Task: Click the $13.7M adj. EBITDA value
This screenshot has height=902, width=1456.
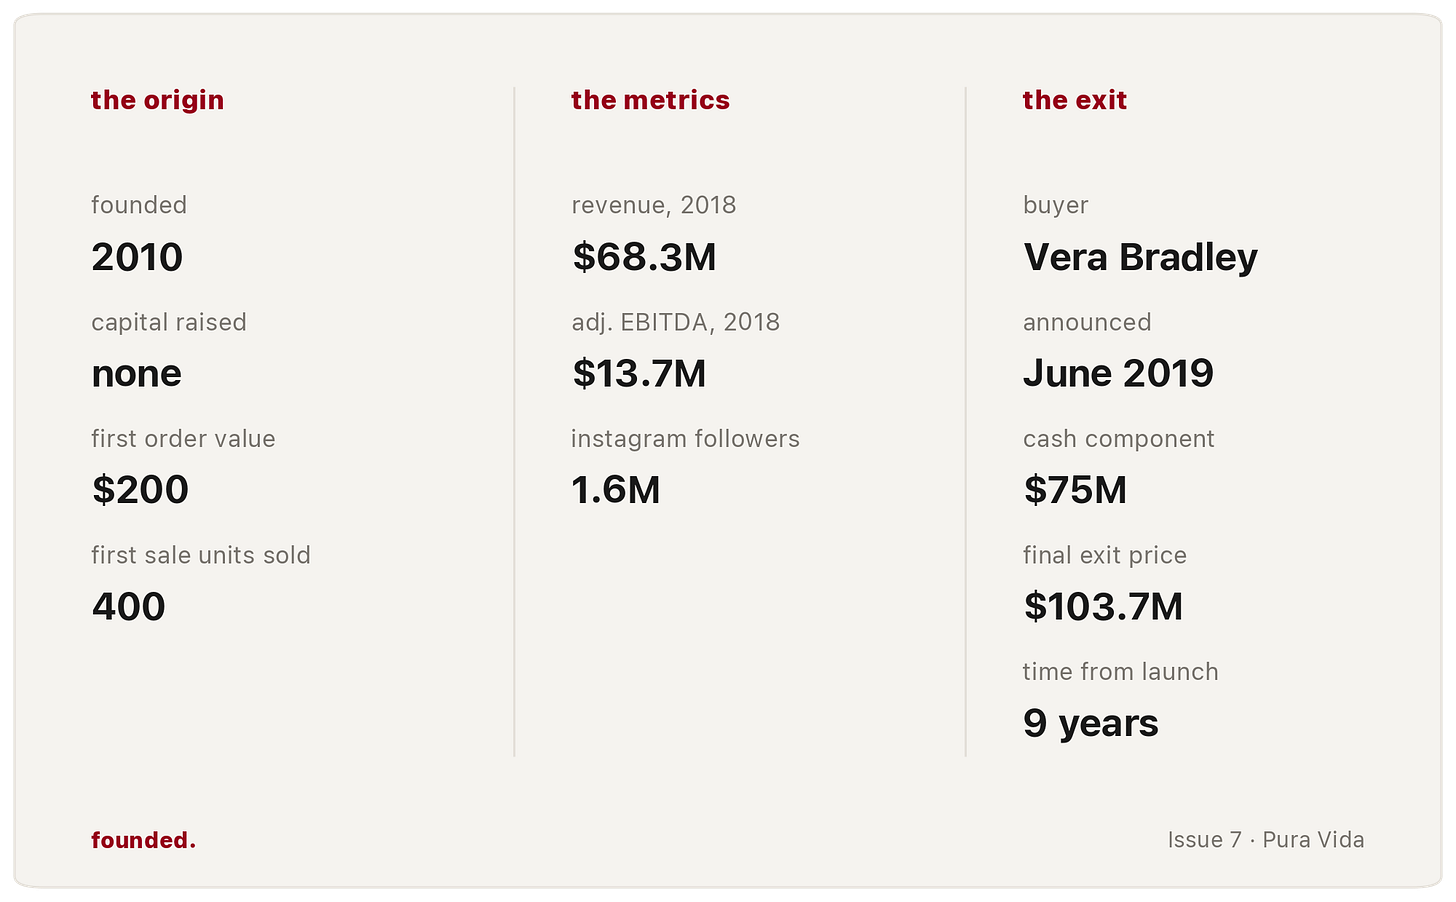Action: click(639, 374)
